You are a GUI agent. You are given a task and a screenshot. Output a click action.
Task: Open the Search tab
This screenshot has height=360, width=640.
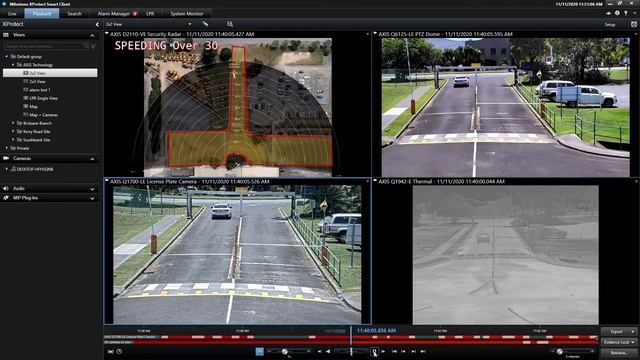[74, 13]
